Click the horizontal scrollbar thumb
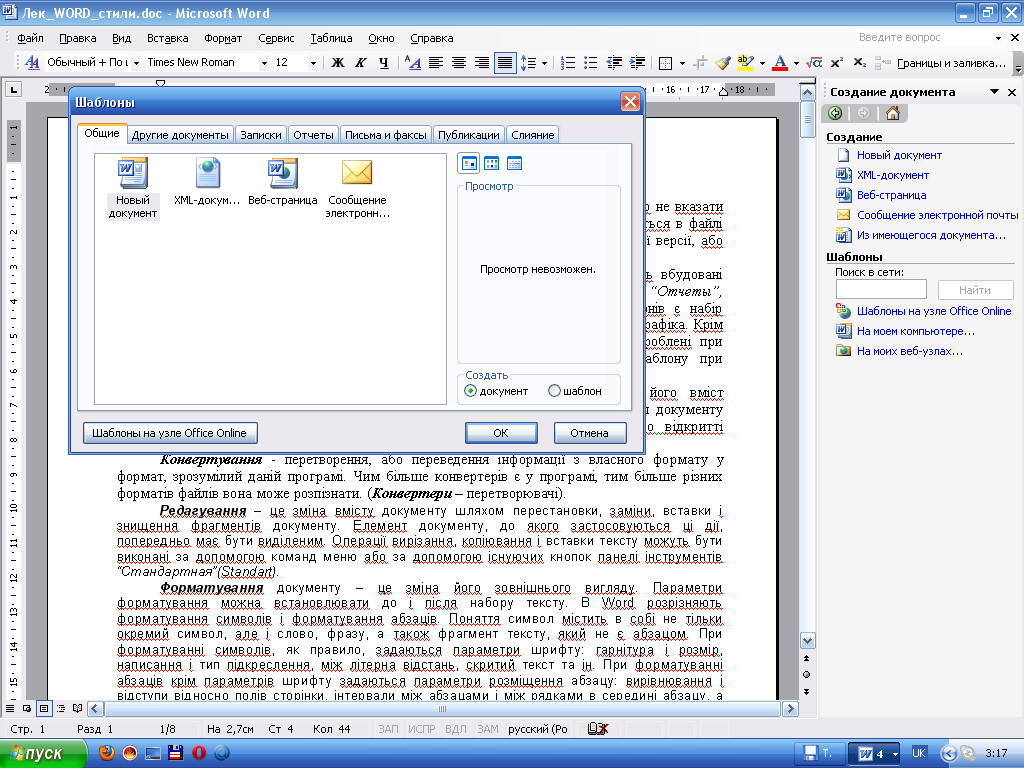Screen dimensions: 1024x768 click(x=442, y=709)
